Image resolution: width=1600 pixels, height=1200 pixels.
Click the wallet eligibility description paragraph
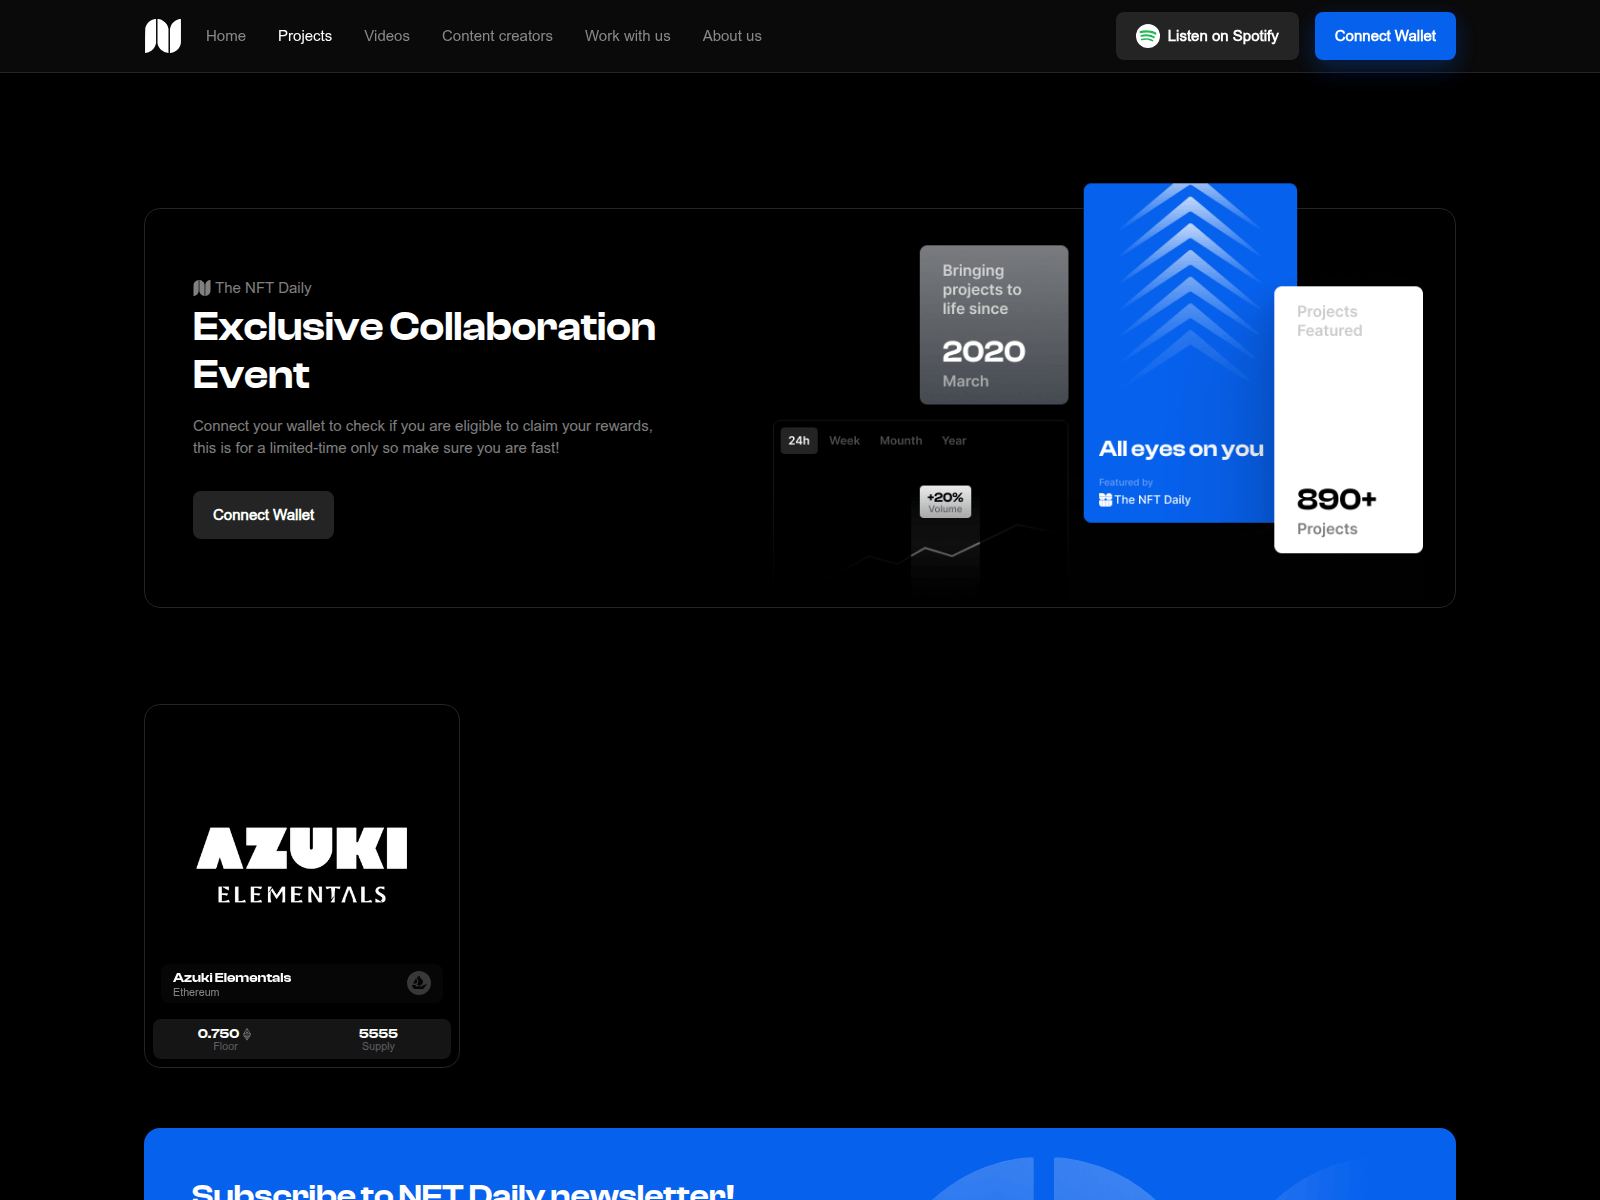(x=423, y=437)
